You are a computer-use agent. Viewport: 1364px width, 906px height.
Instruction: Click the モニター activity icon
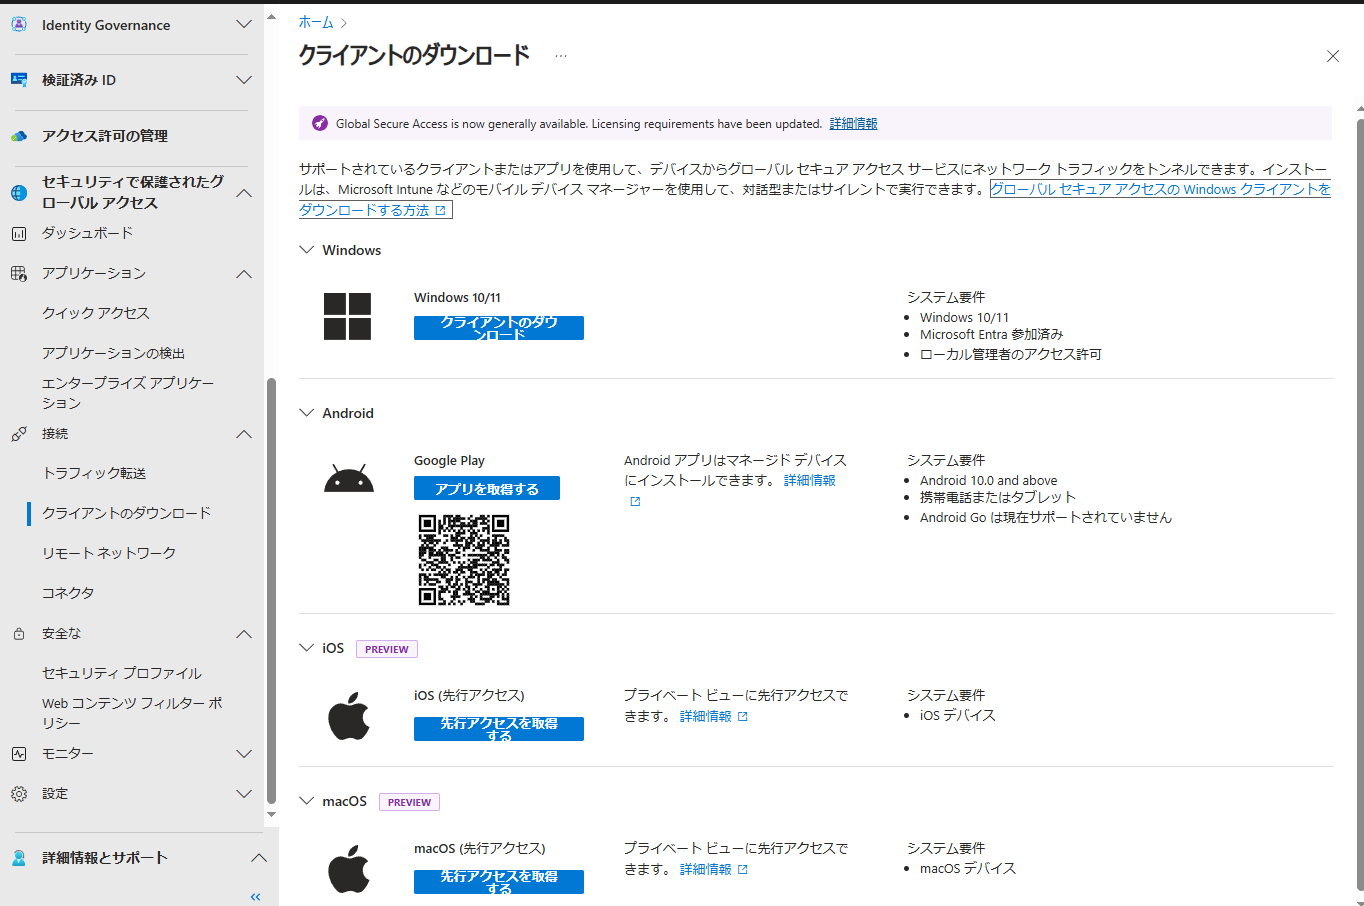click(19, 754)
